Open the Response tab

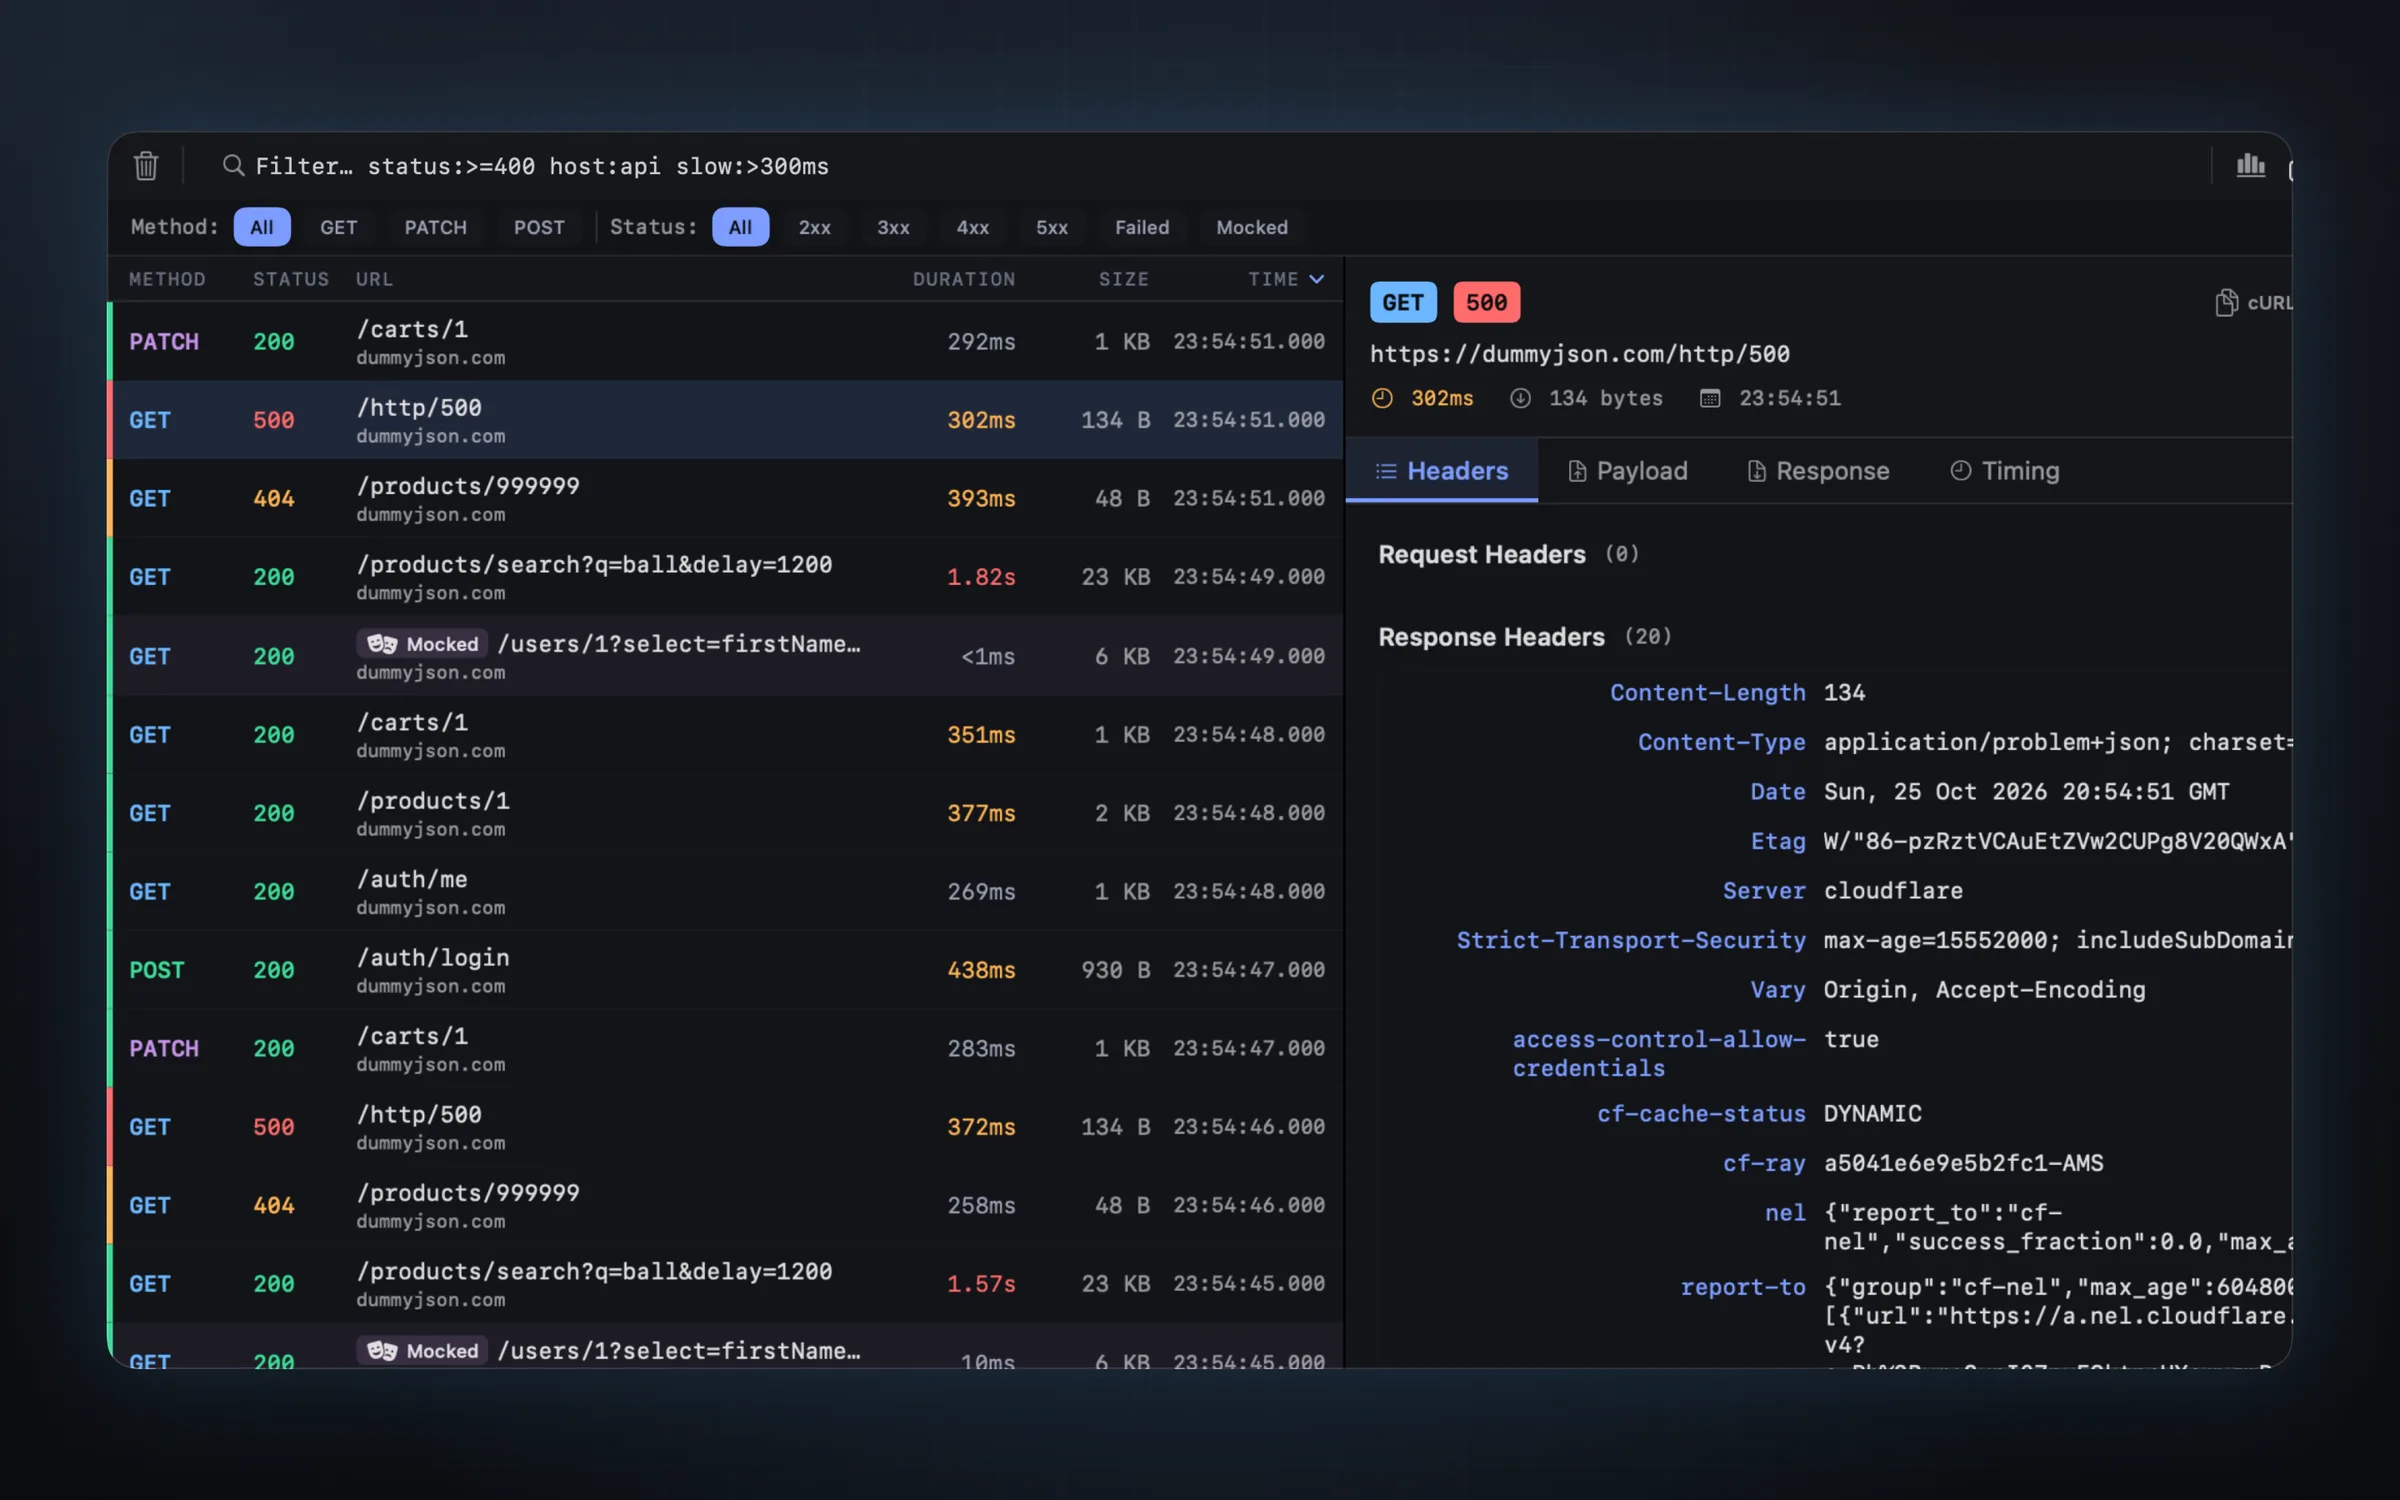click(x=1818, y=471)
